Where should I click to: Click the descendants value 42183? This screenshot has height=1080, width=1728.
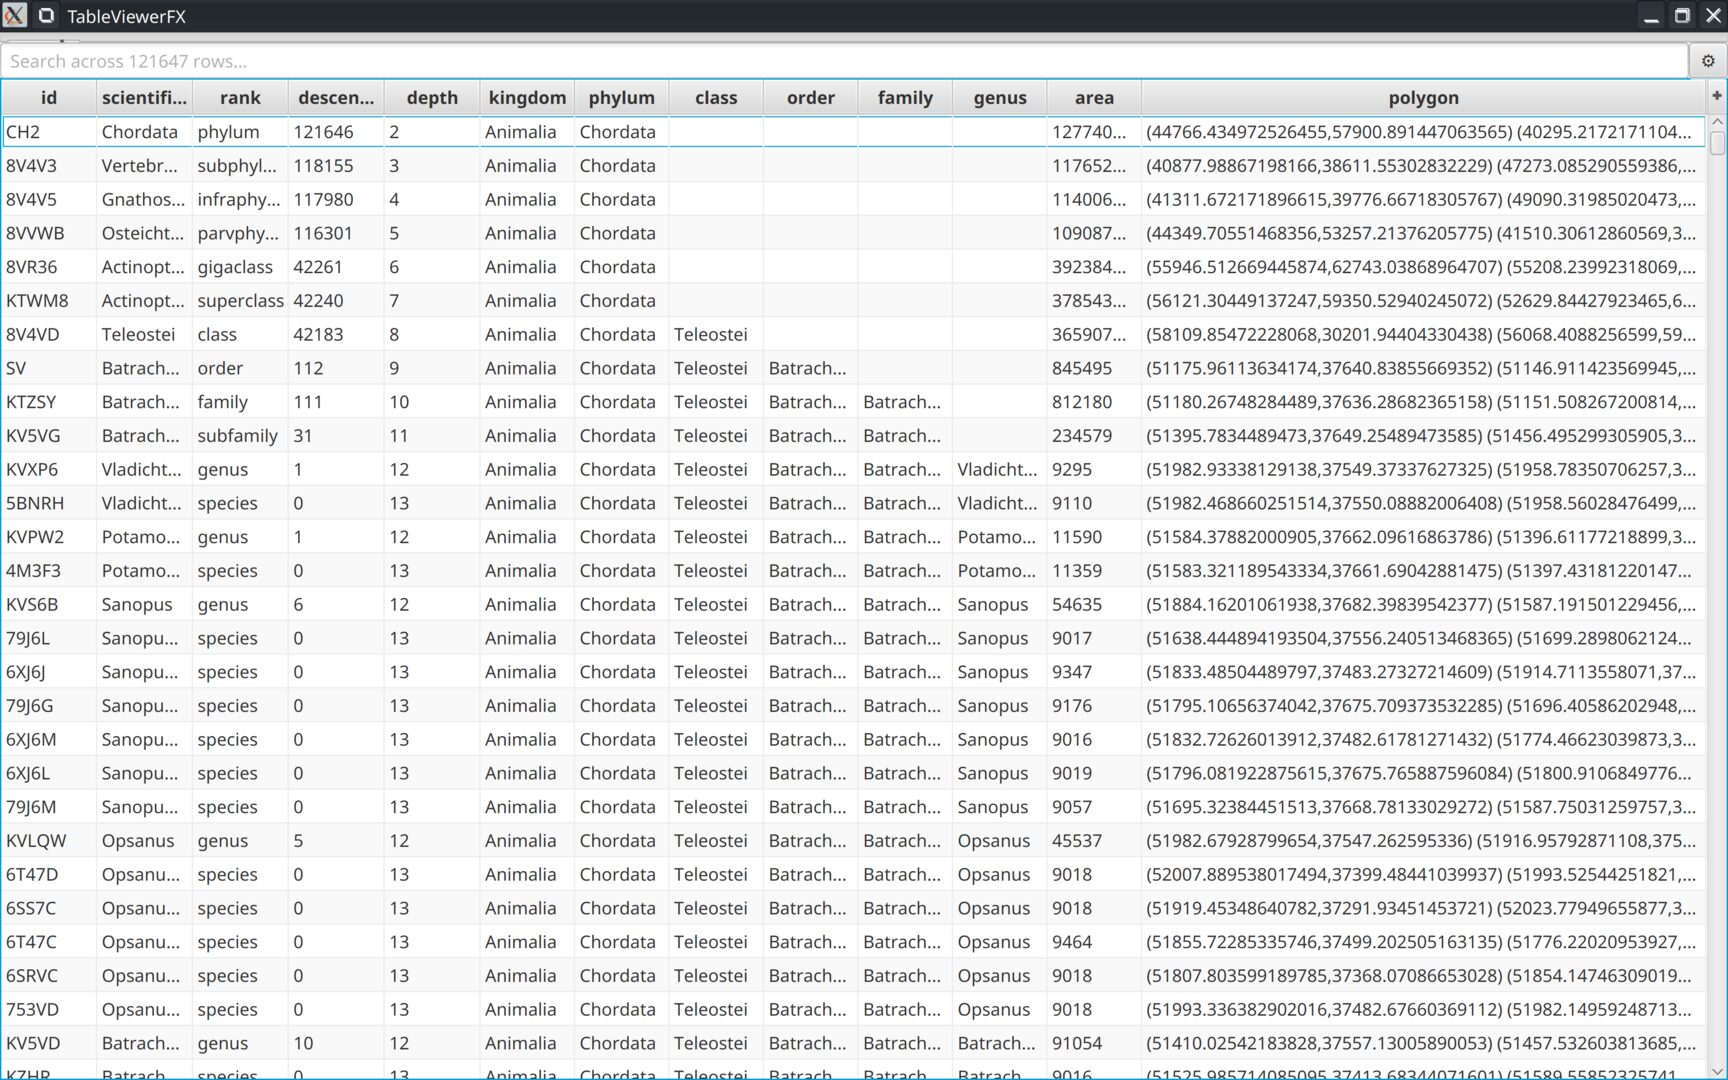[336, 335]
